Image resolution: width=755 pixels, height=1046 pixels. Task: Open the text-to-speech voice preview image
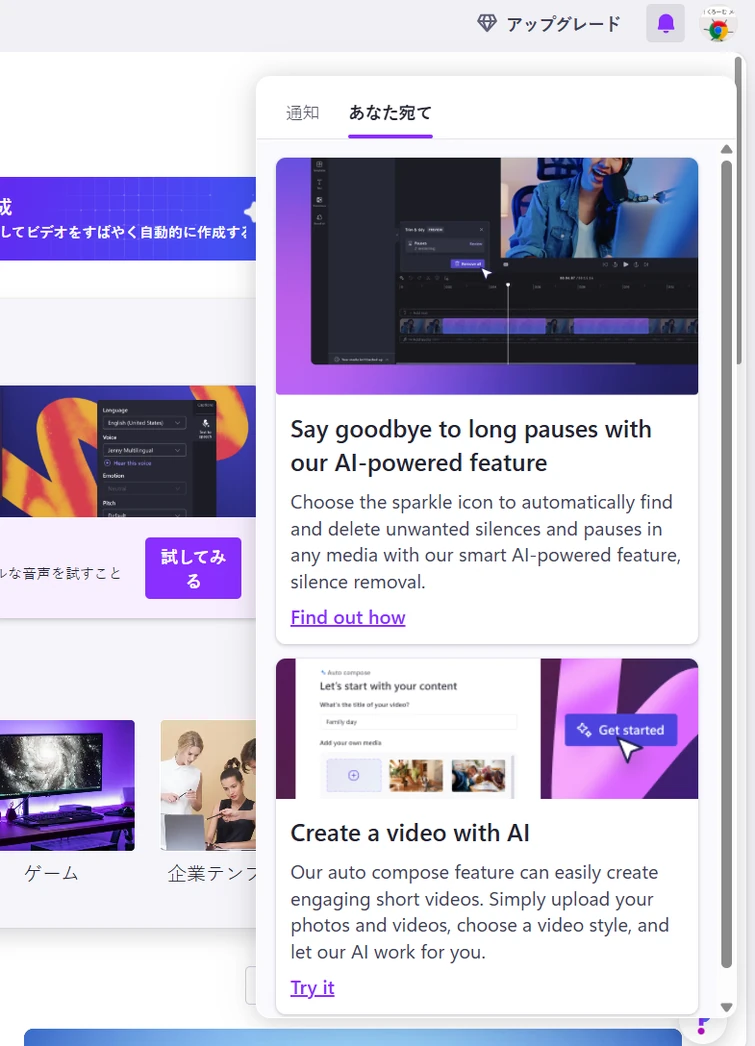127,451
